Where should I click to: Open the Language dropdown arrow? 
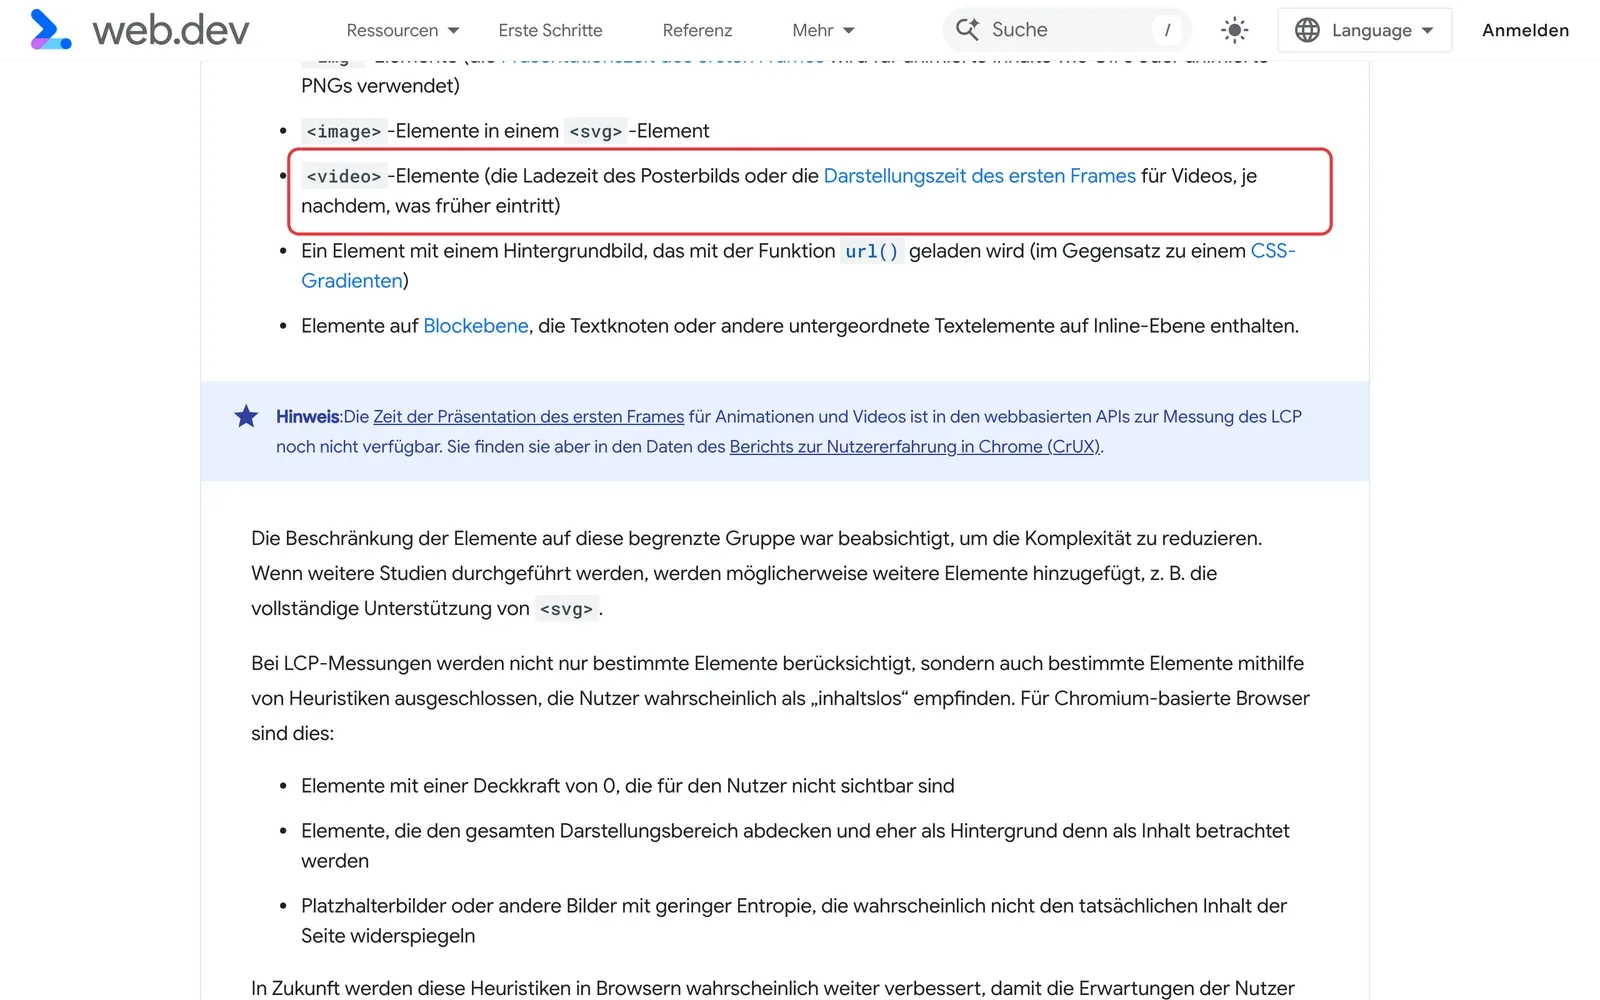click(x=1427, y=31)
